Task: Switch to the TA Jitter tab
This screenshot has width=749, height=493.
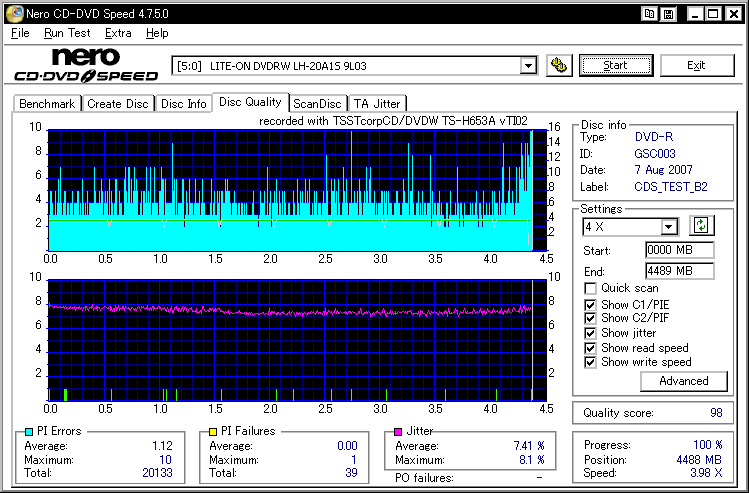Action: click(x=376, y=103)
